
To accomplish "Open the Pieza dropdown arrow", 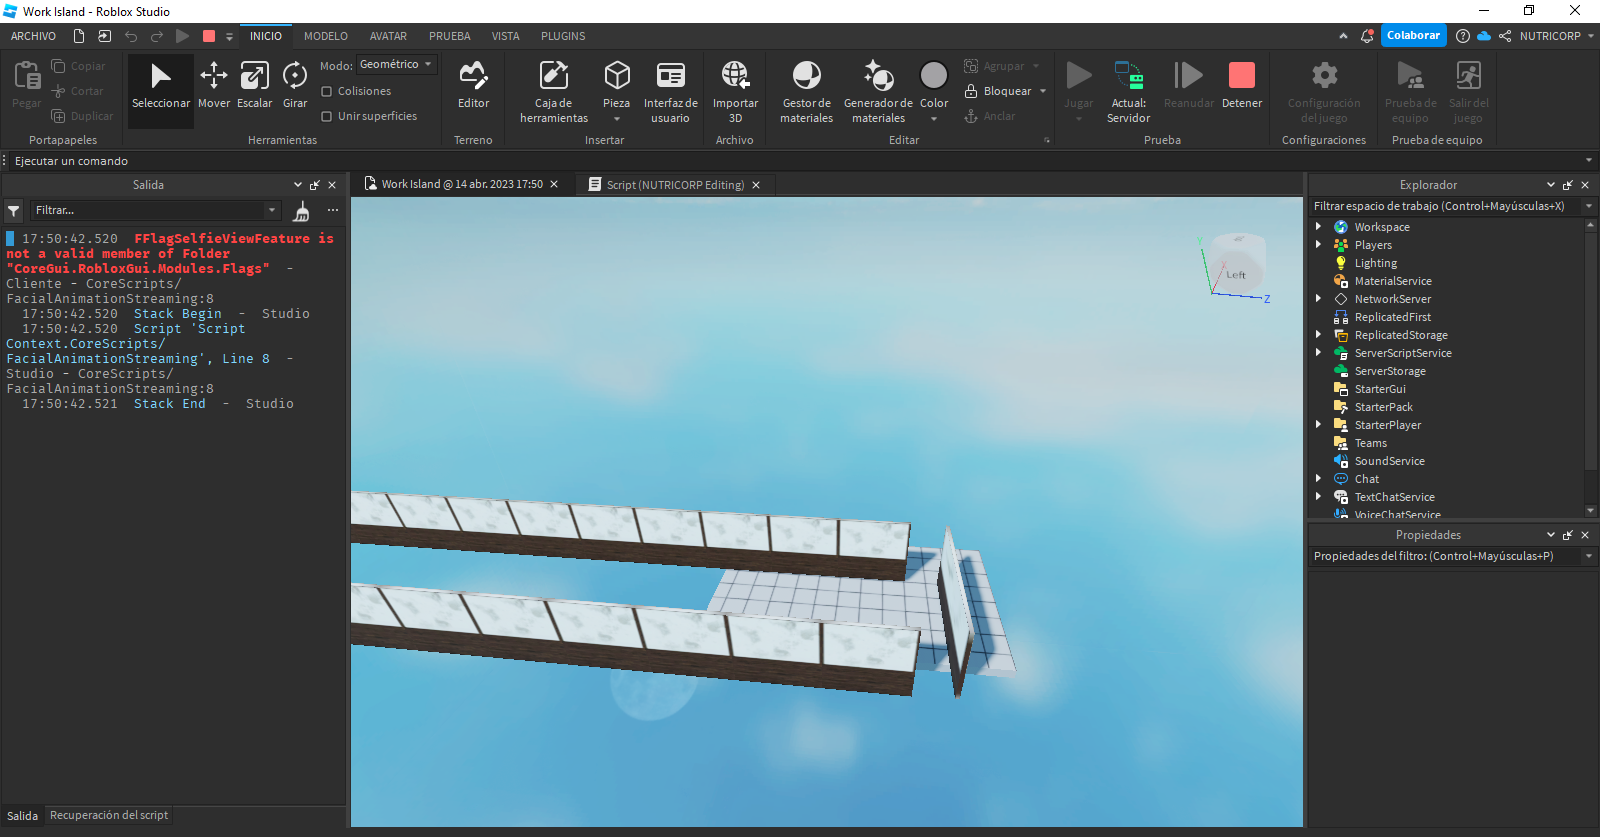I will pos(617,119).
